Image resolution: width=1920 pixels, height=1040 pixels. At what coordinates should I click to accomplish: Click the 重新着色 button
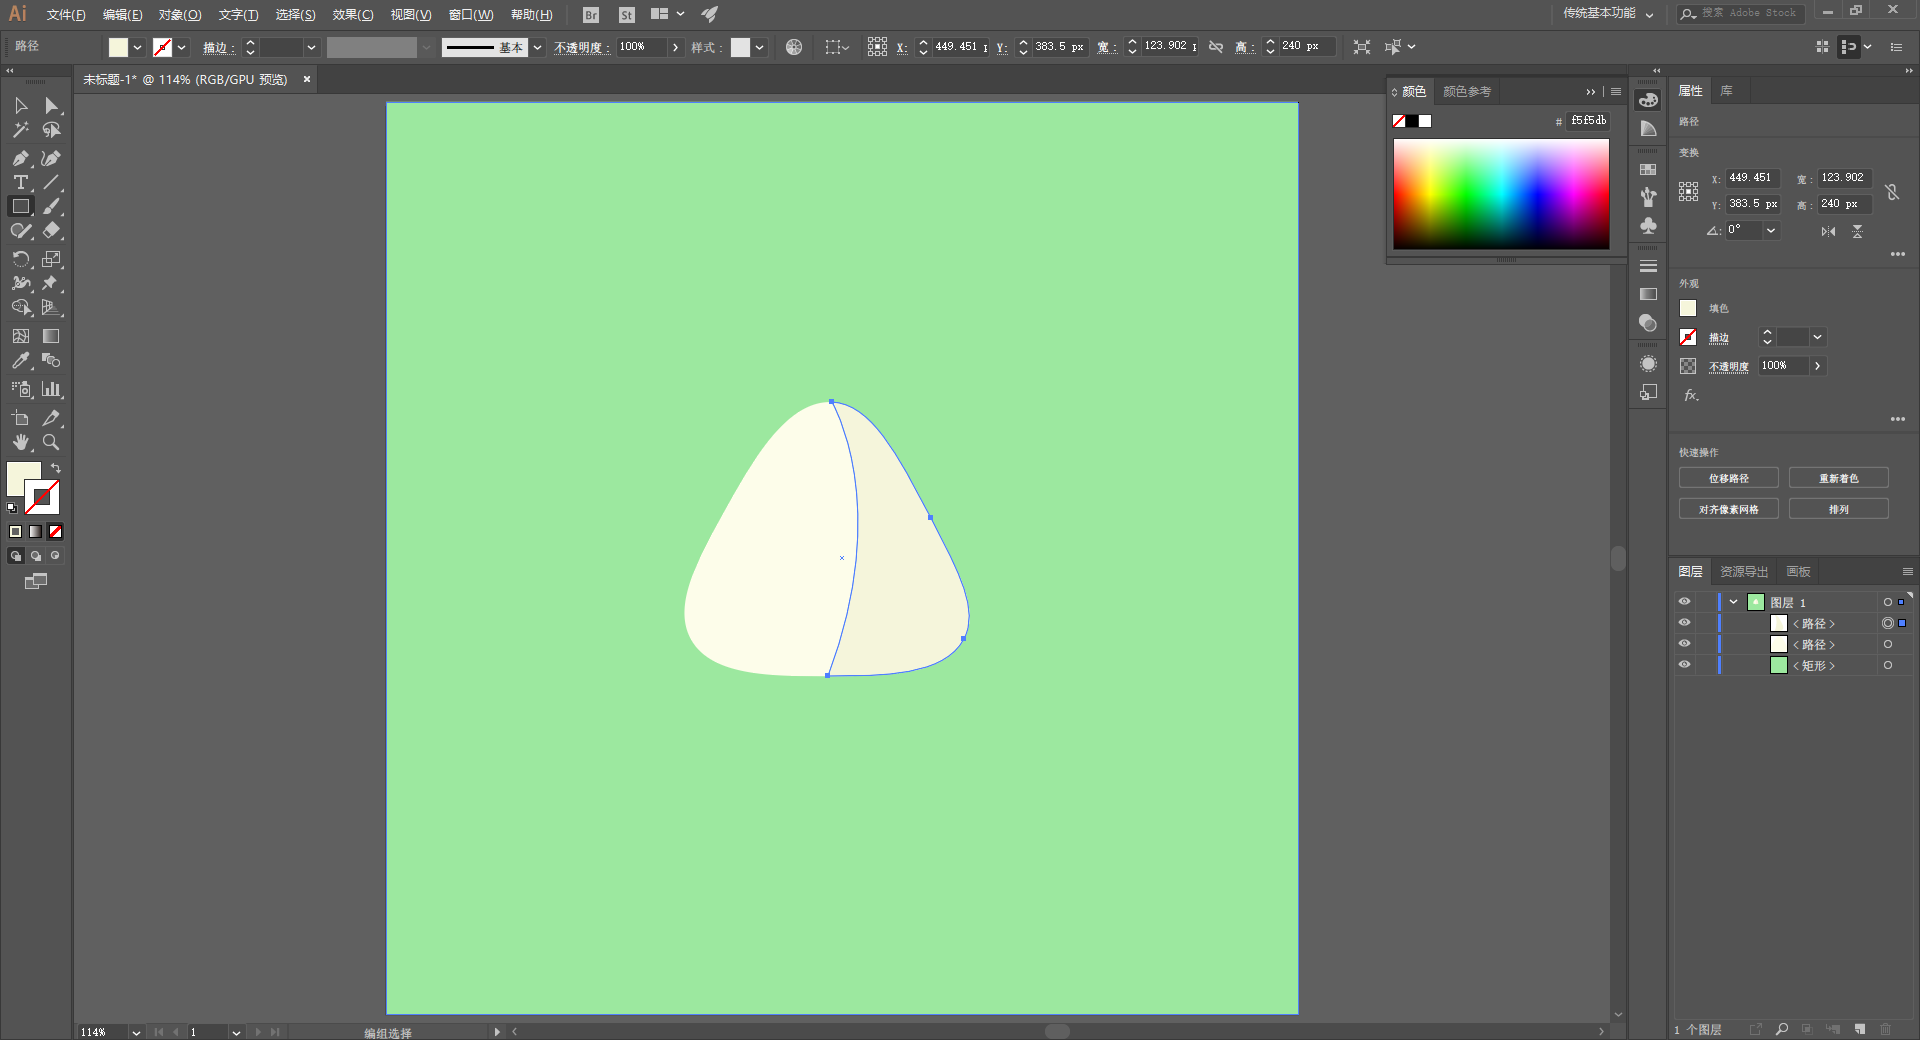1839,478
